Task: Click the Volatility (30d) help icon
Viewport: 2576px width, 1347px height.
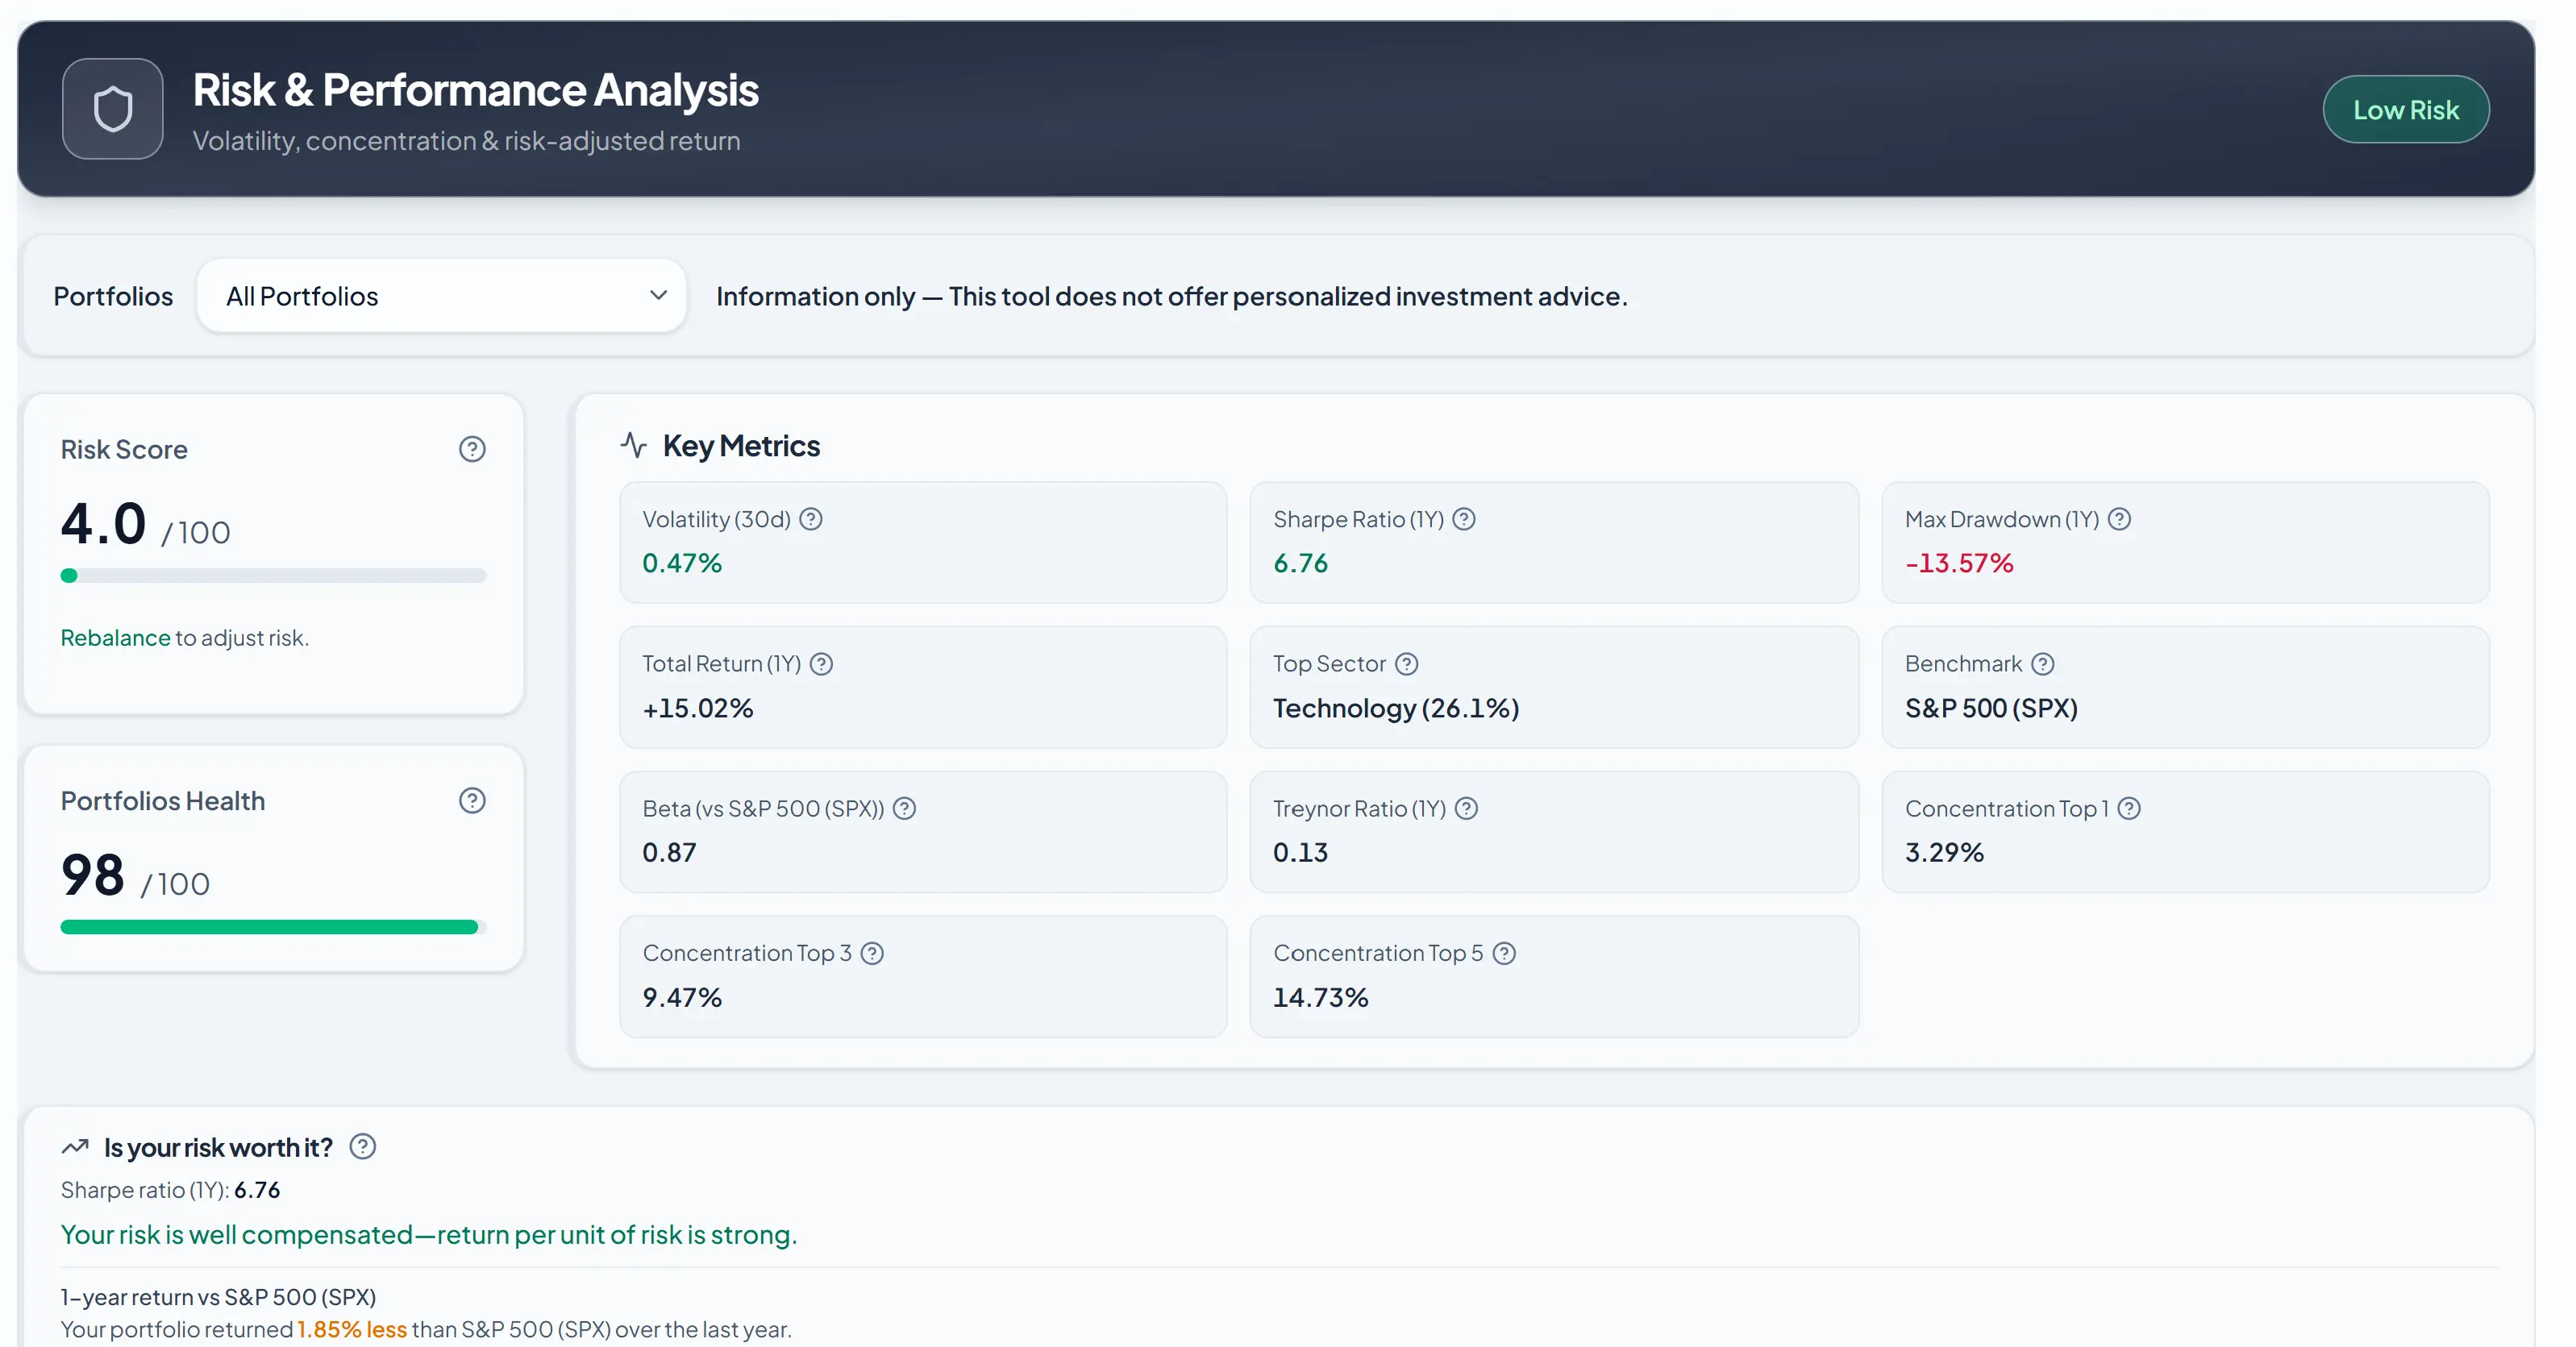Action: point(812,518)
